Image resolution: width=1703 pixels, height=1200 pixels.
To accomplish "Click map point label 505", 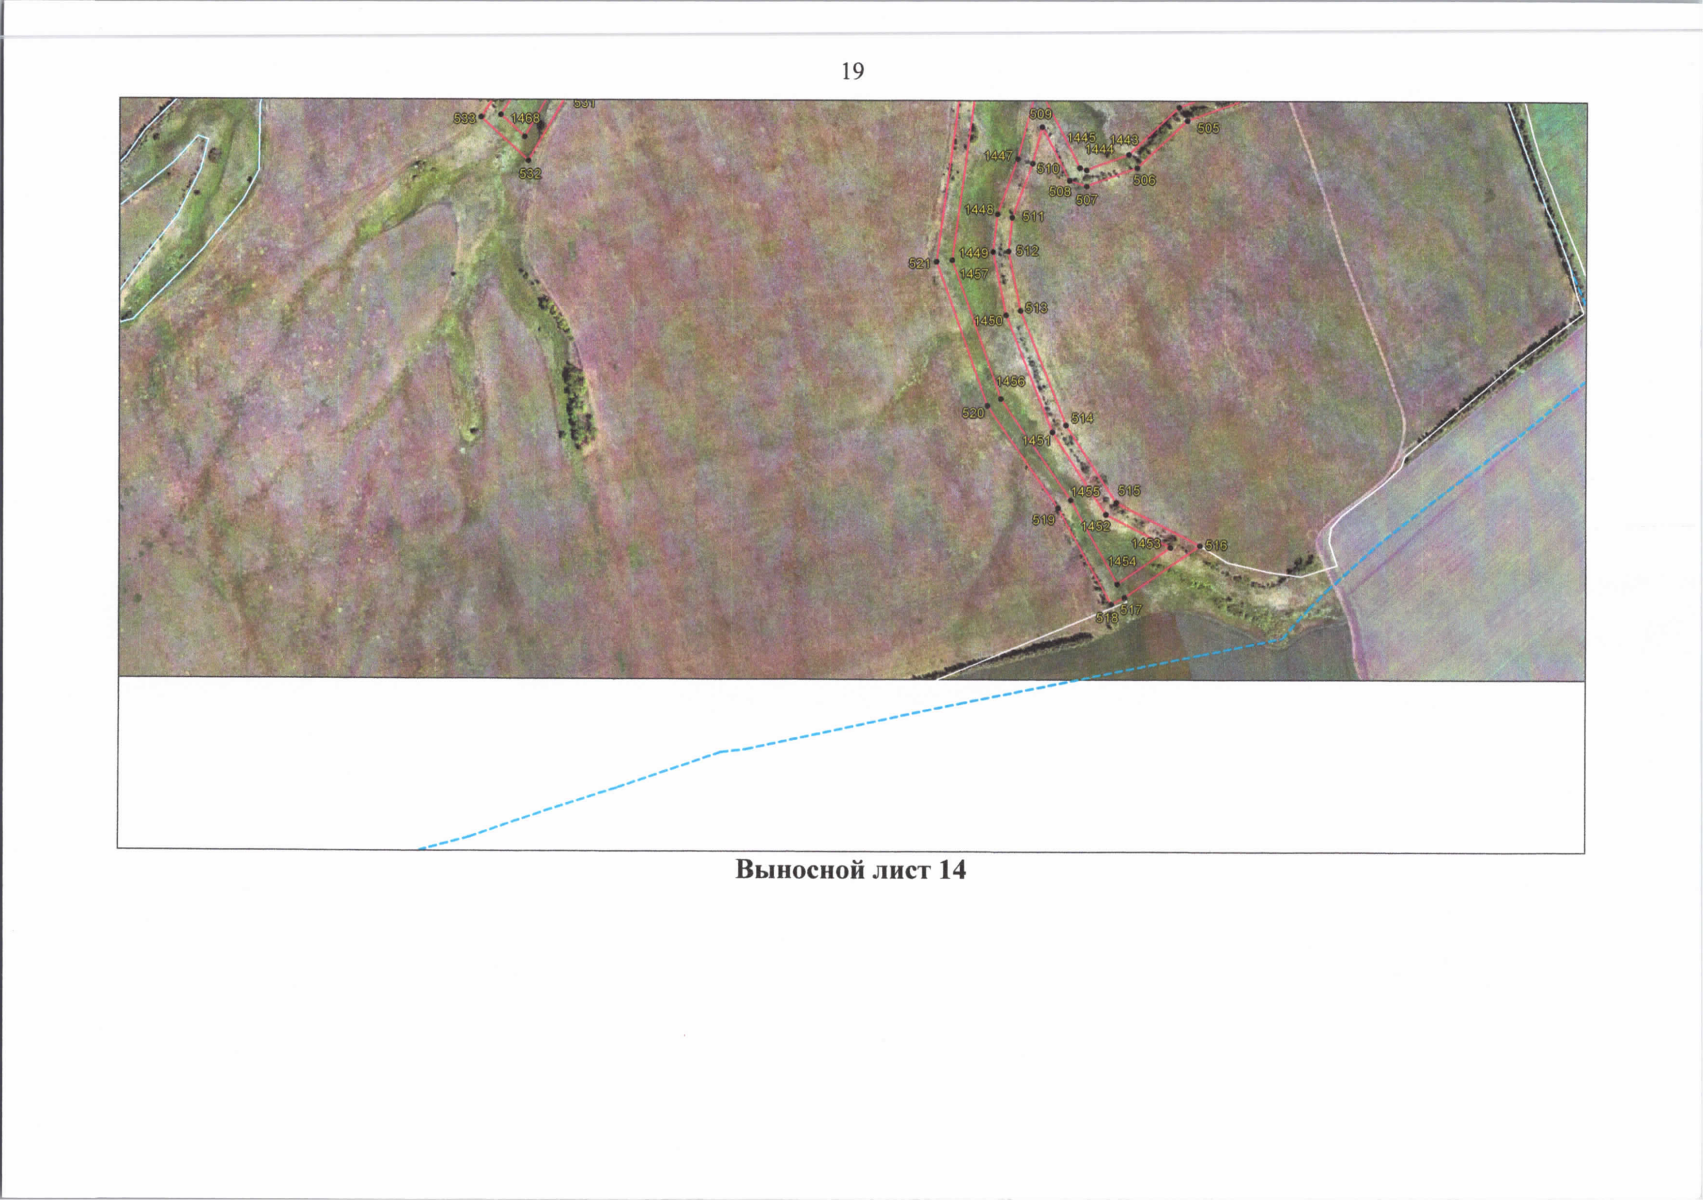I will pos(1208,129).
